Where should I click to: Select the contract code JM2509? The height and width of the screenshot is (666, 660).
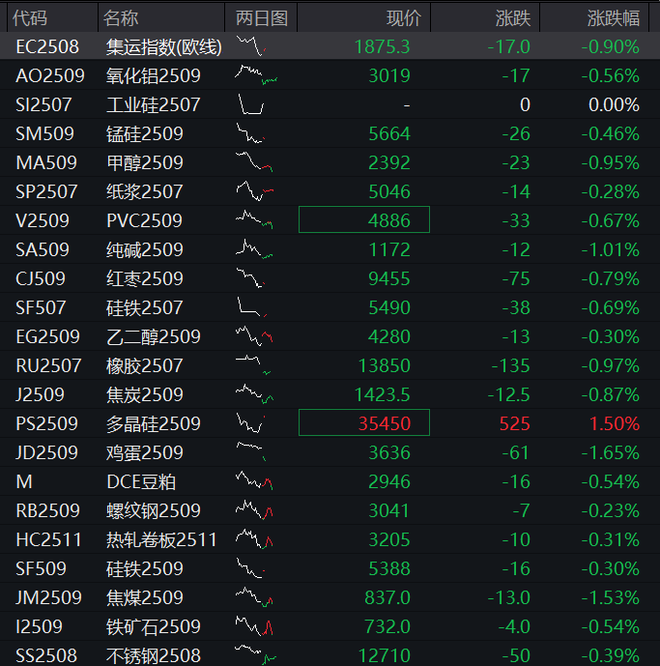pos(47,597)
